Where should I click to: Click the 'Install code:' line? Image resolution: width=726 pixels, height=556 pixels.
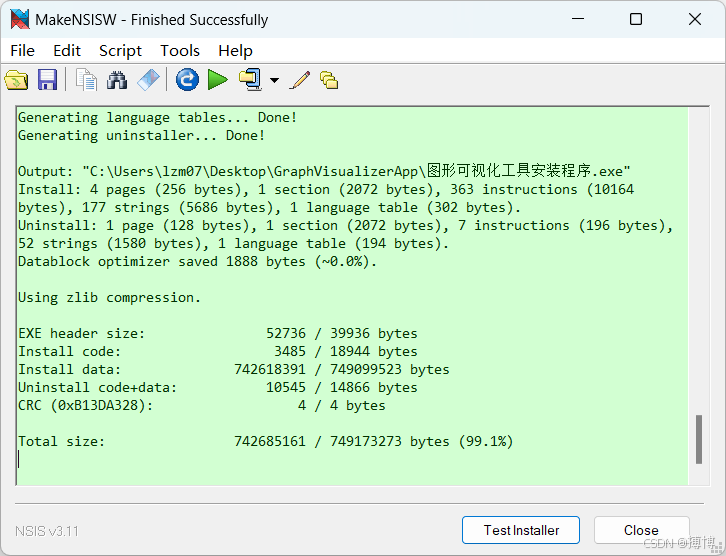tap(218, 351)
